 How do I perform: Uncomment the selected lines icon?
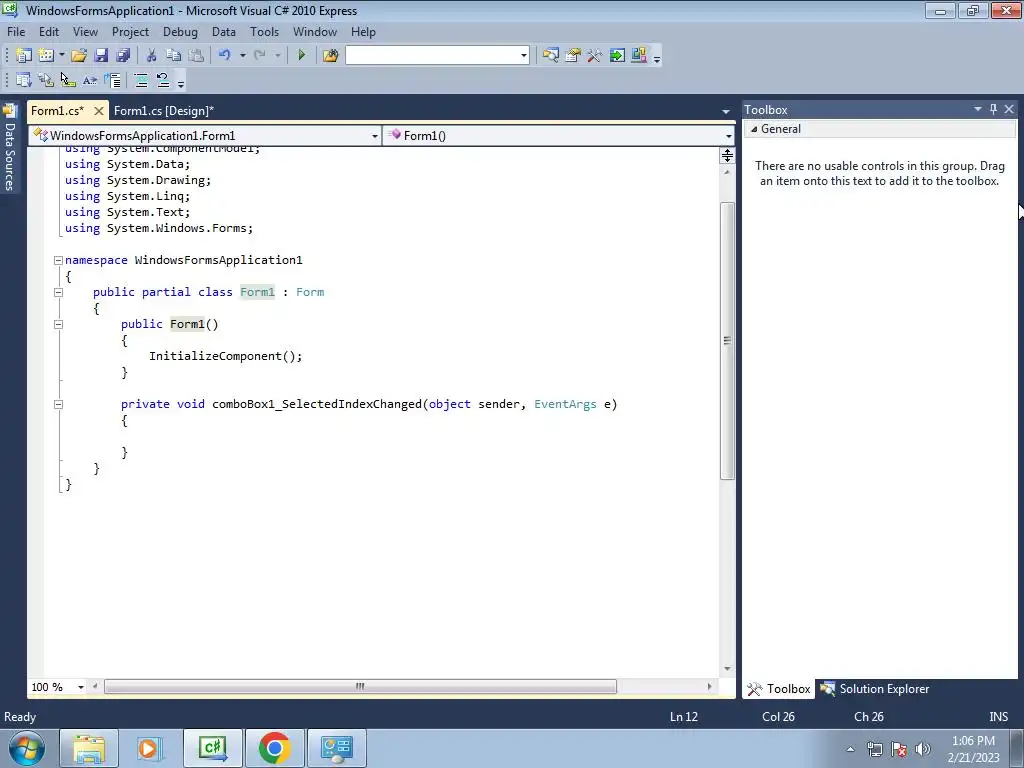(x=163, y=80)
